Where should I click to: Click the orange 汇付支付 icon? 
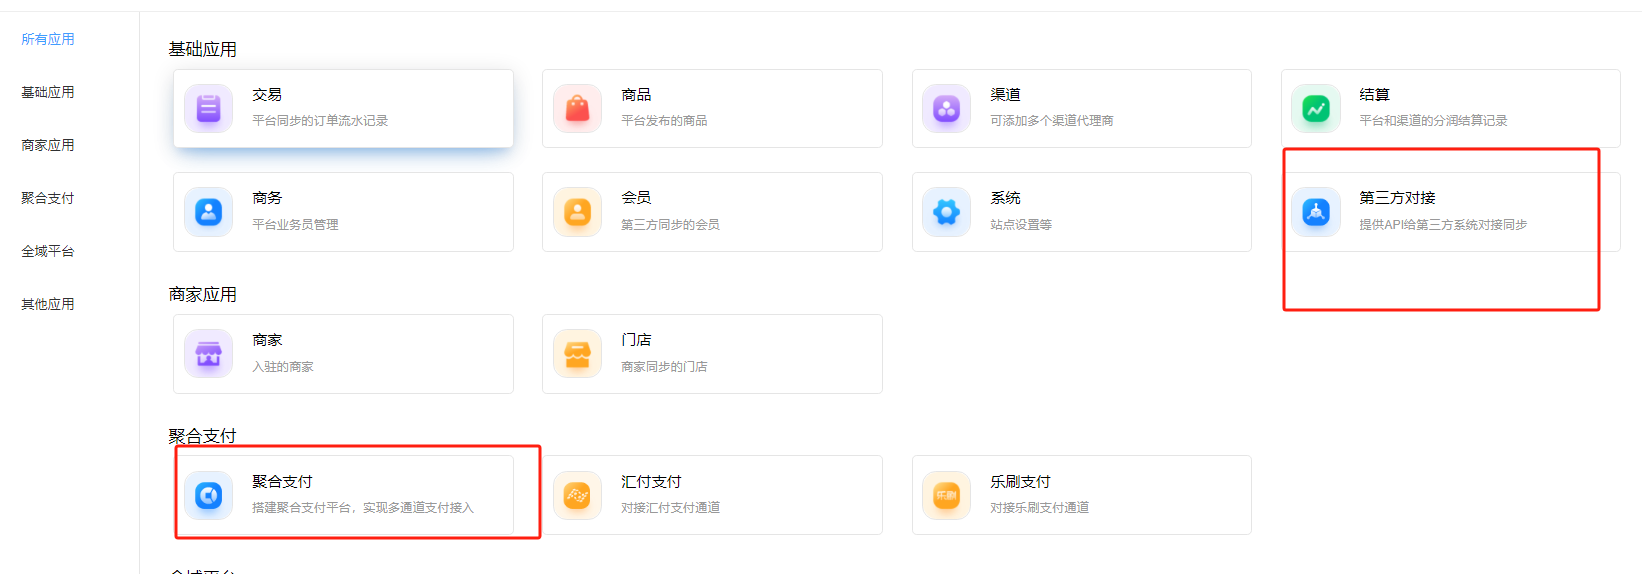[x=577, y=495]
